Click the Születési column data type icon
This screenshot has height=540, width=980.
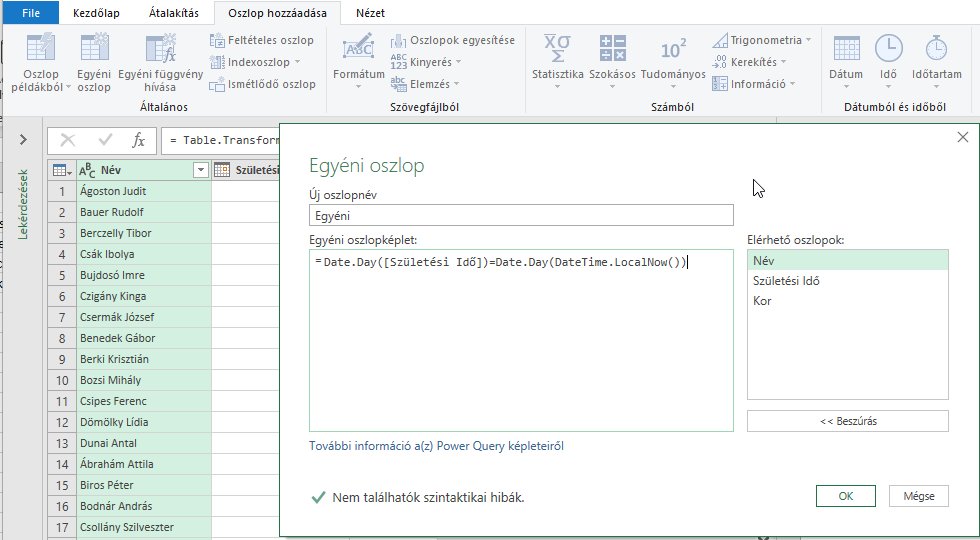coord(221,169)
